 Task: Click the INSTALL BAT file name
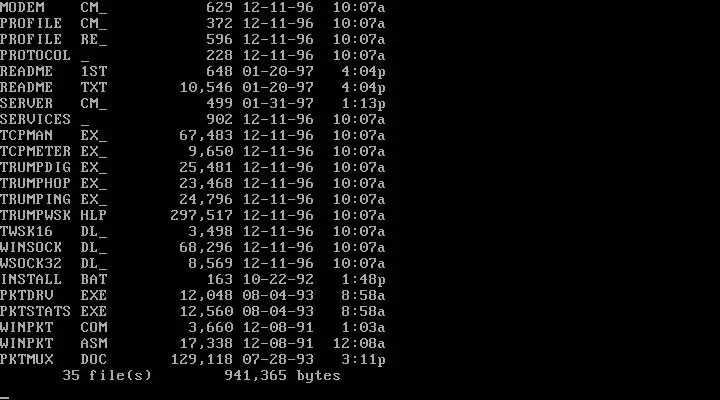point(53,279)
